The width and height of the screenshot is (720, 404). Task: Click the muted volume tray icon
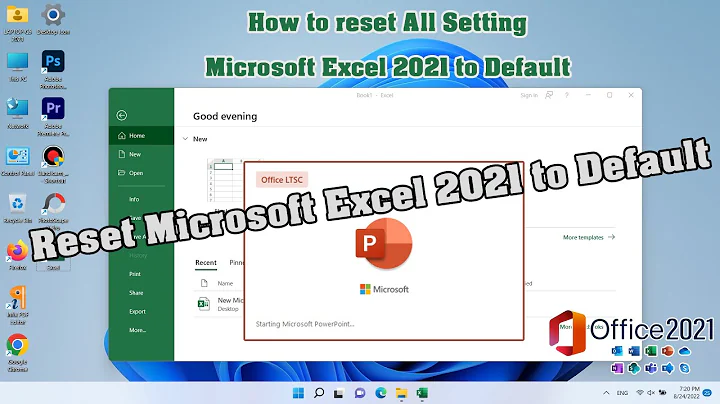click(x=651, y=393)
